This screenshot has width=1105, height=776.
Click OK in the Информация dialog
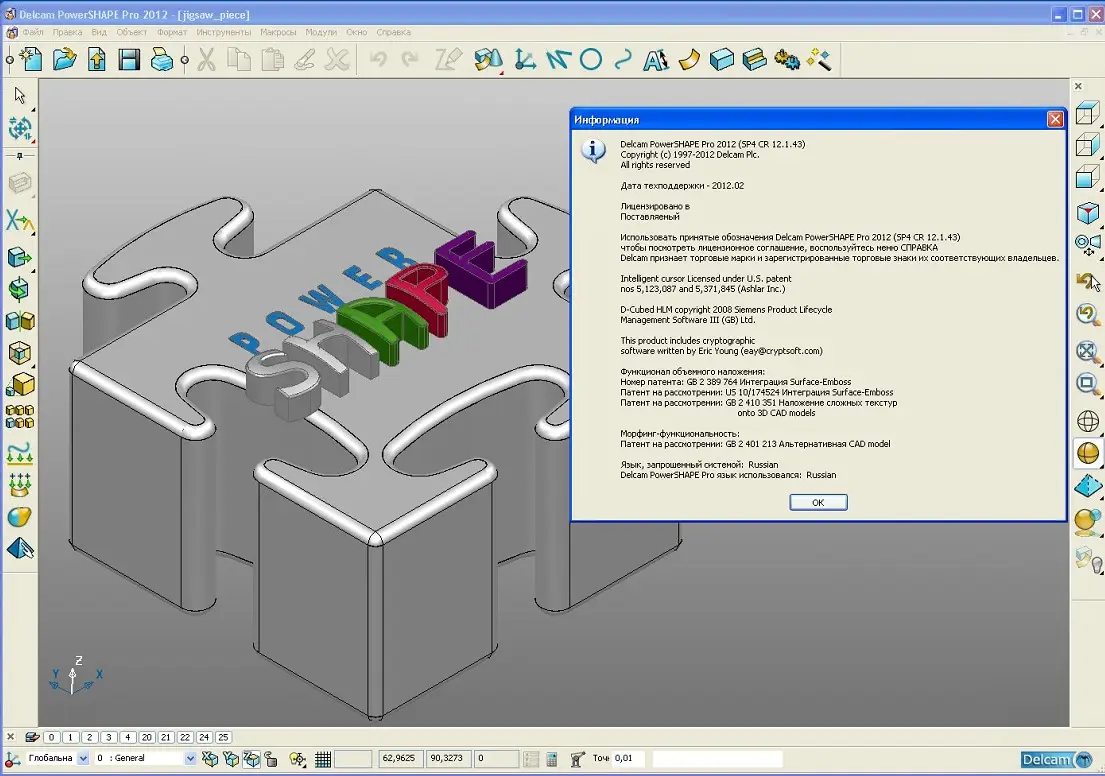pyautogui.click(x=818, y=503)
